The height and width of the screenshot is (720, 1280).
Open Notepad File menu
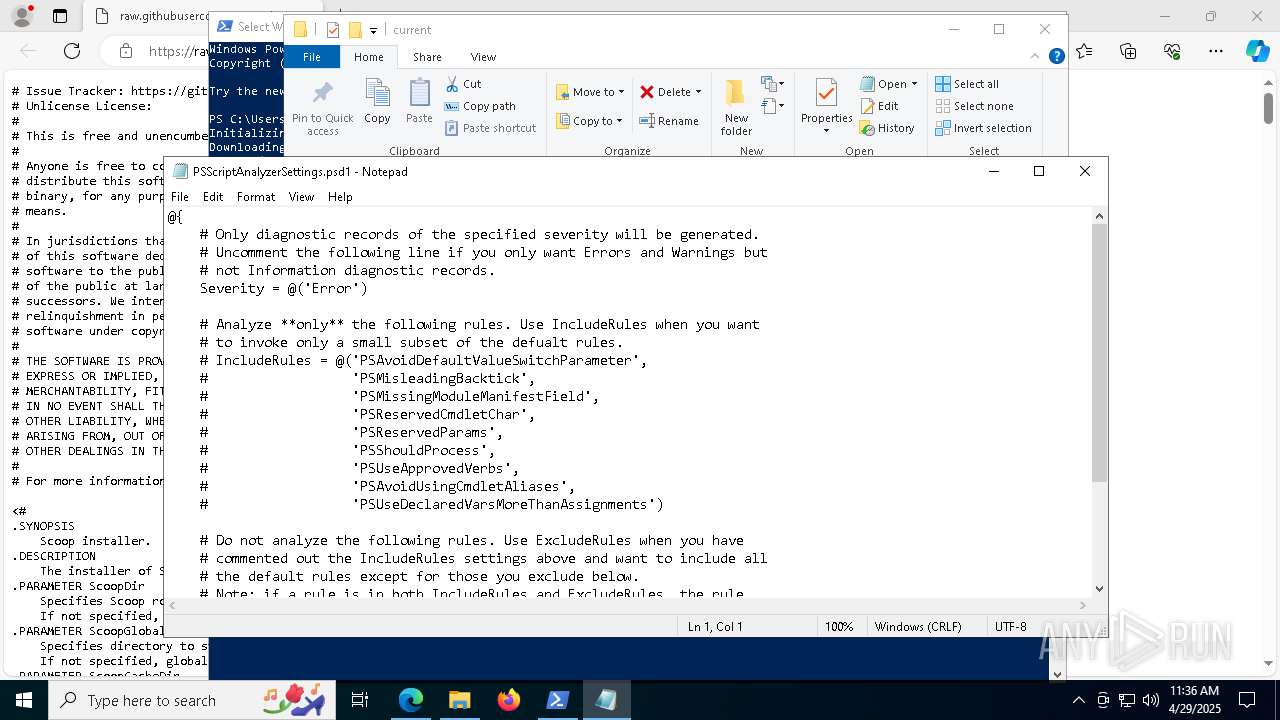click(179, 197)
